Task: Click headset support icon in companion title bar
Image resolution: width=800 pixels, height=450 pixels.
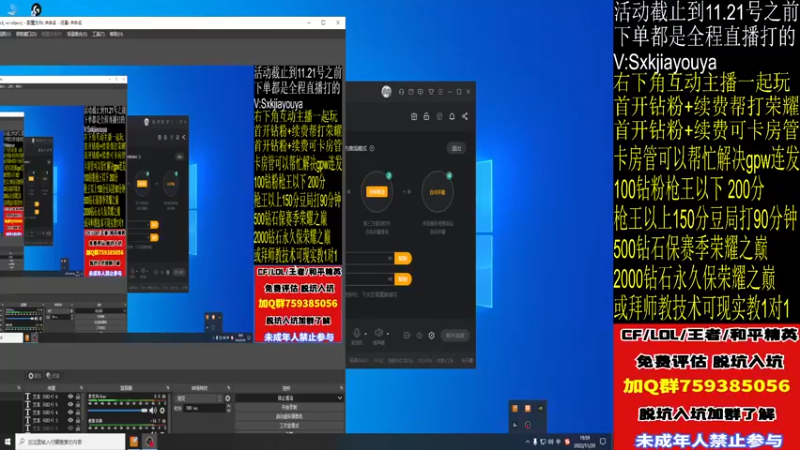Action: (401, 92)
